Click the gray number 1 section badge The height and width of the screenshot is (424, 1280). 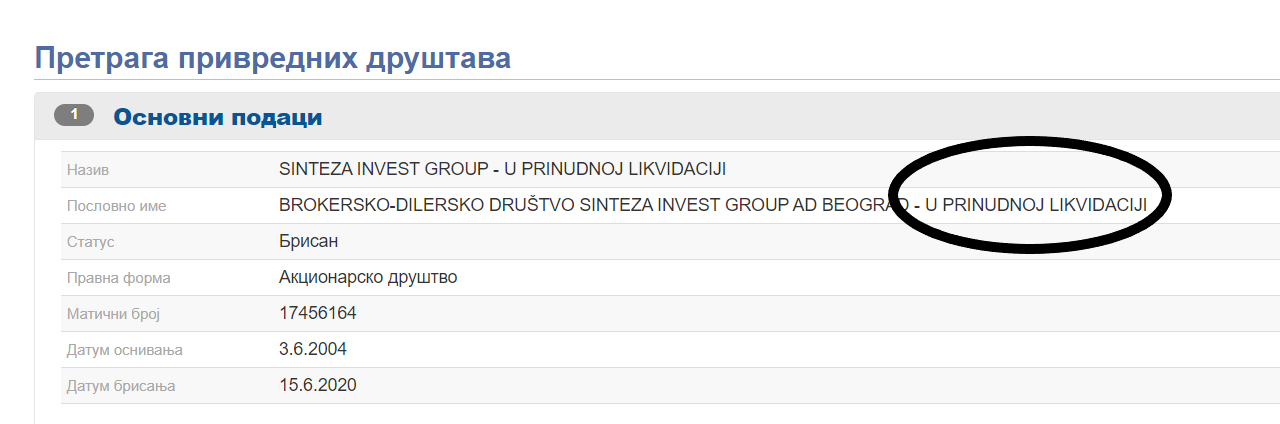click(74, 116)
